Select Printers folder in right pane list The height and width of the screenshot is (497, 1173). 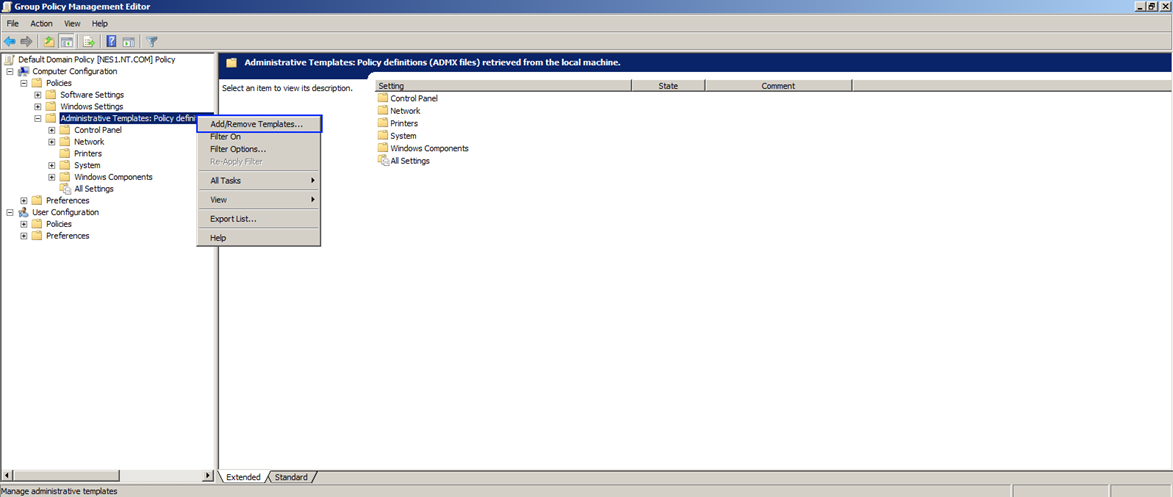click(x=398, y=123)
